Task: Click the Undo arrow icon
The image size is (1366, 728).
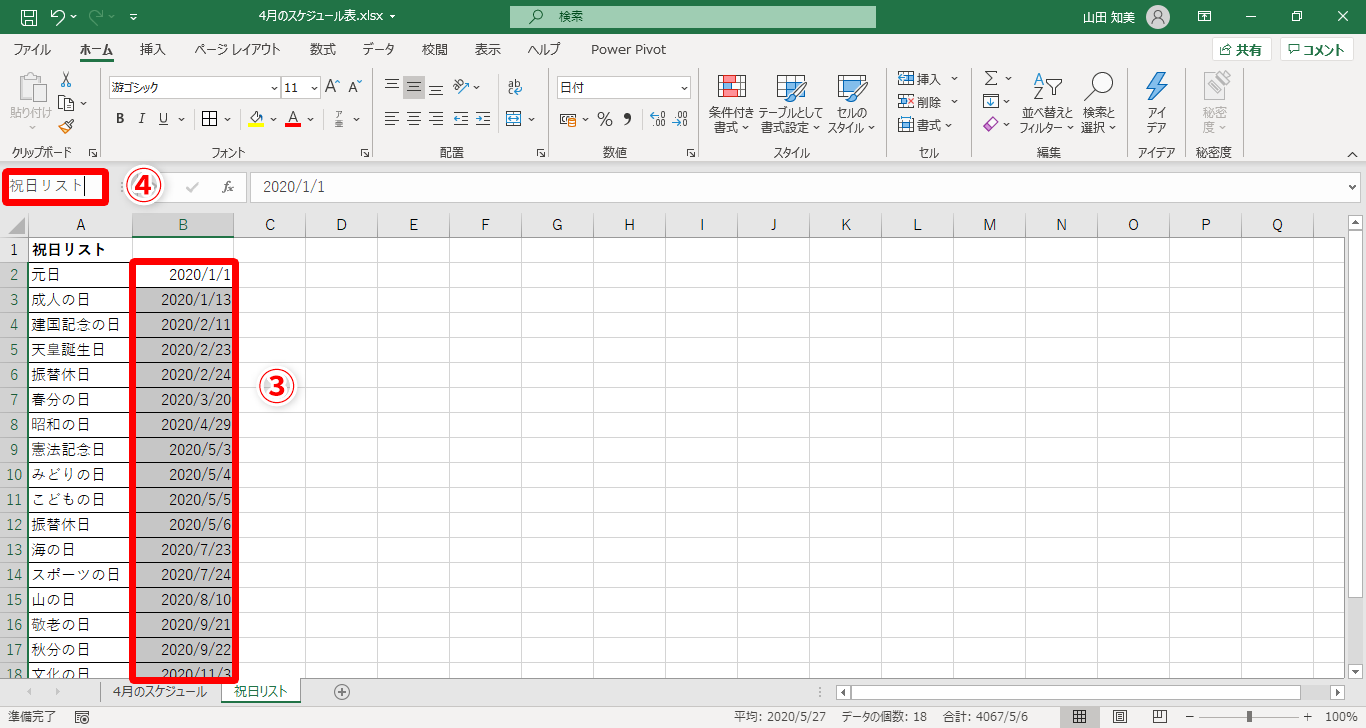Action: 58,17
